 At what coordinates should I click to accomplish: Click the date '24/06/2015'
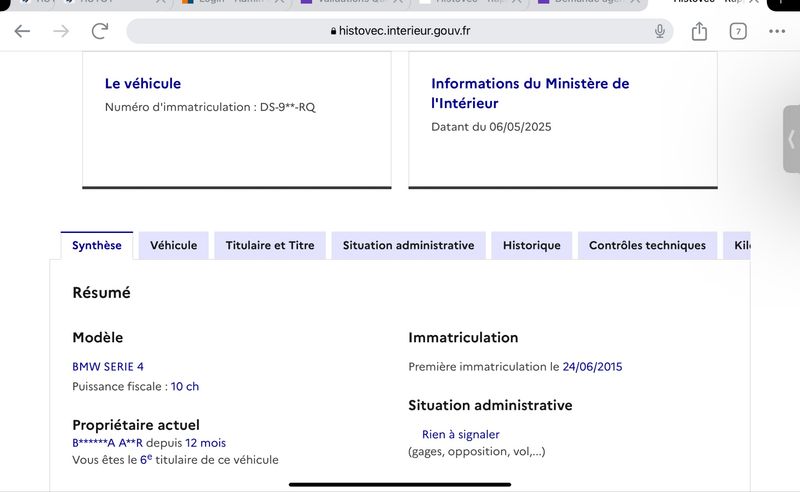pos(592,367)
